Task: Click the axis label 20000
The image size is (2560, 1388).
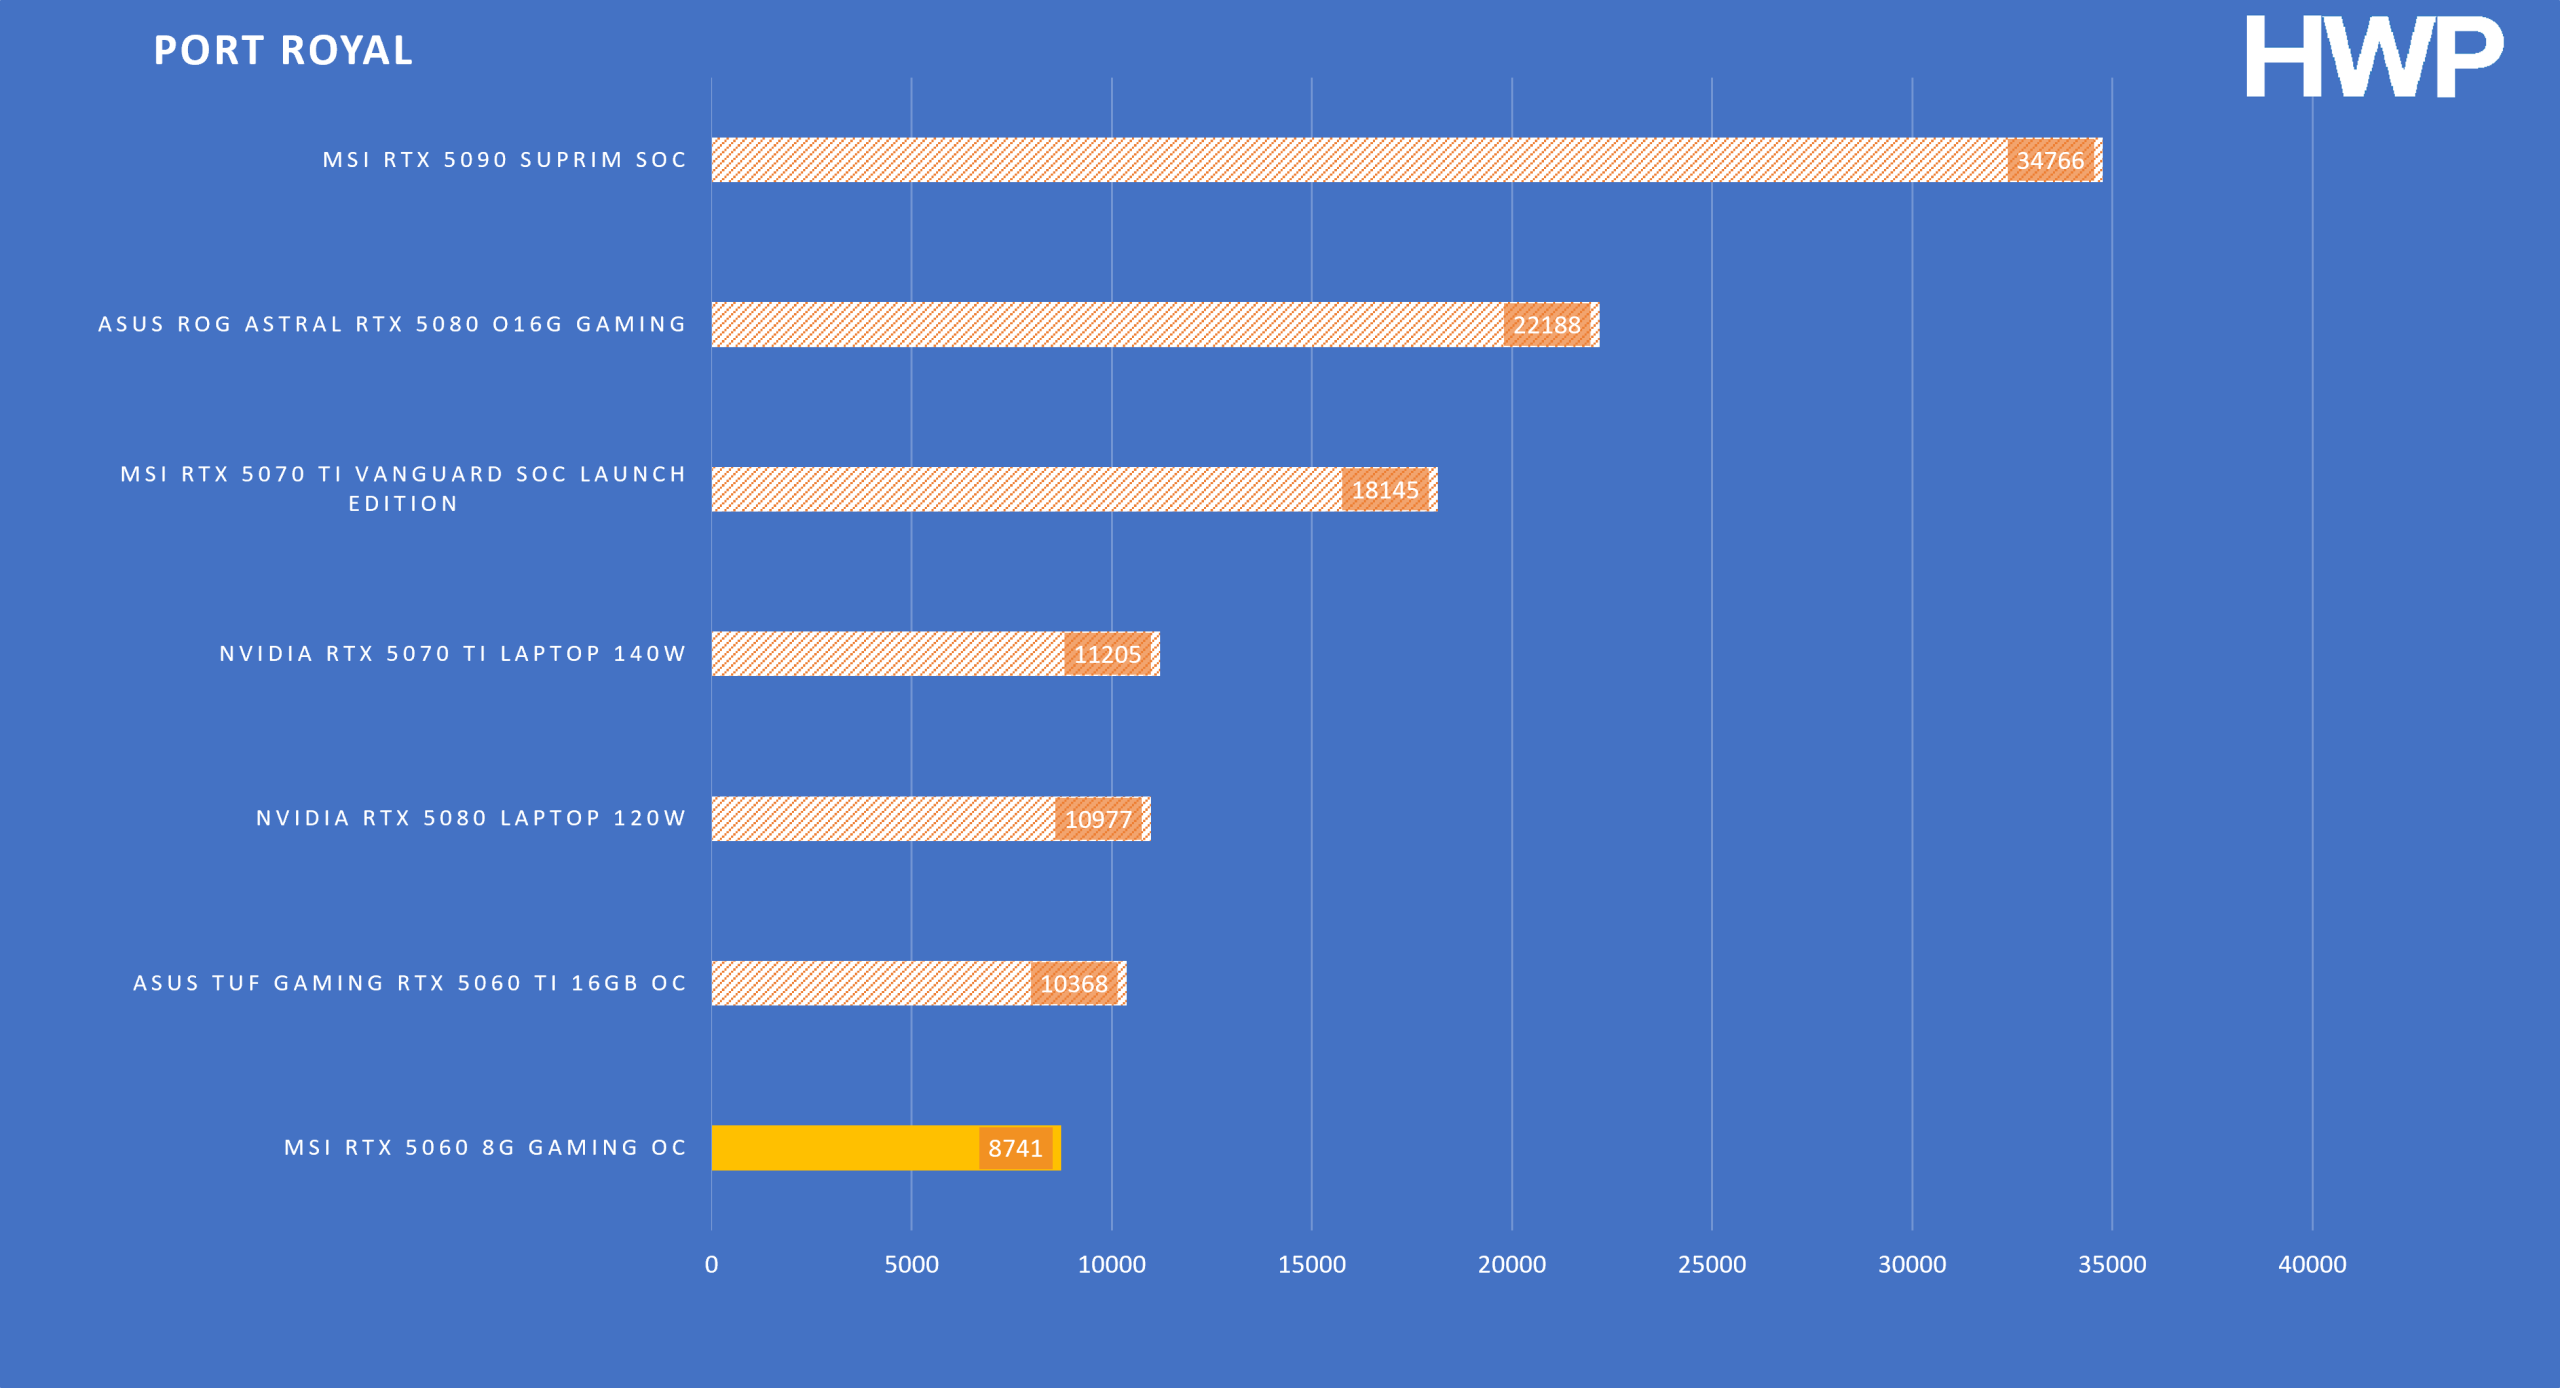Action: 1511,1265
